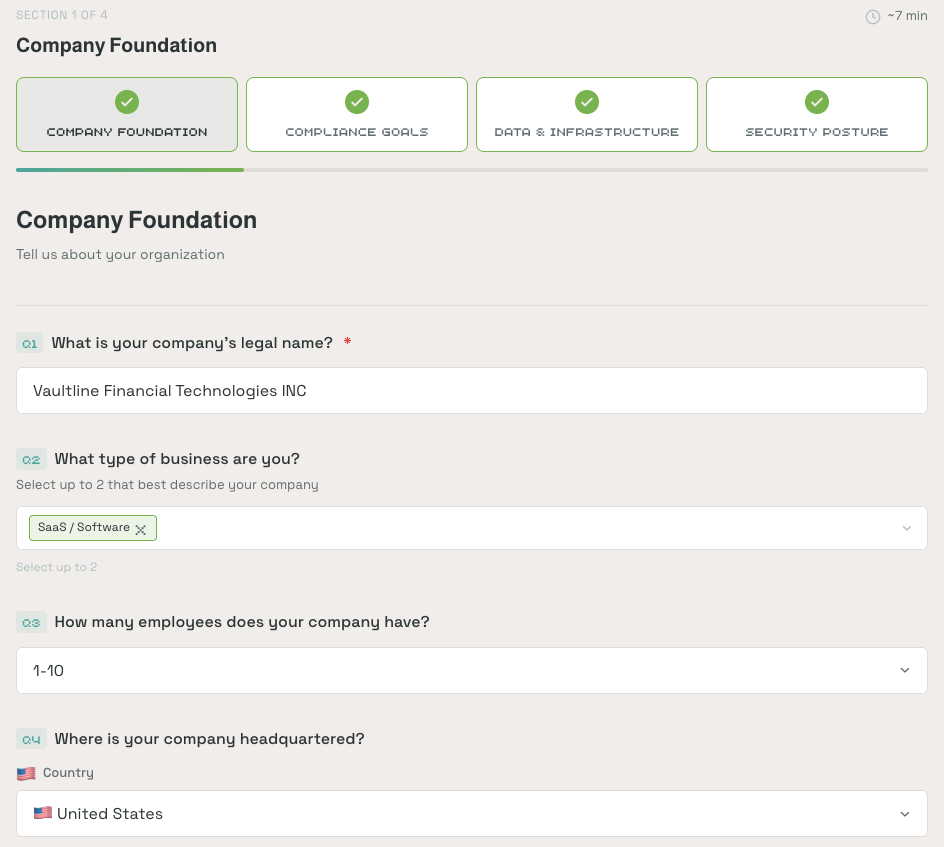Click 'How many employees does your company have?'
Image resolution: width=944 pixels, height=847 pixels.
(x=242, y=622)
